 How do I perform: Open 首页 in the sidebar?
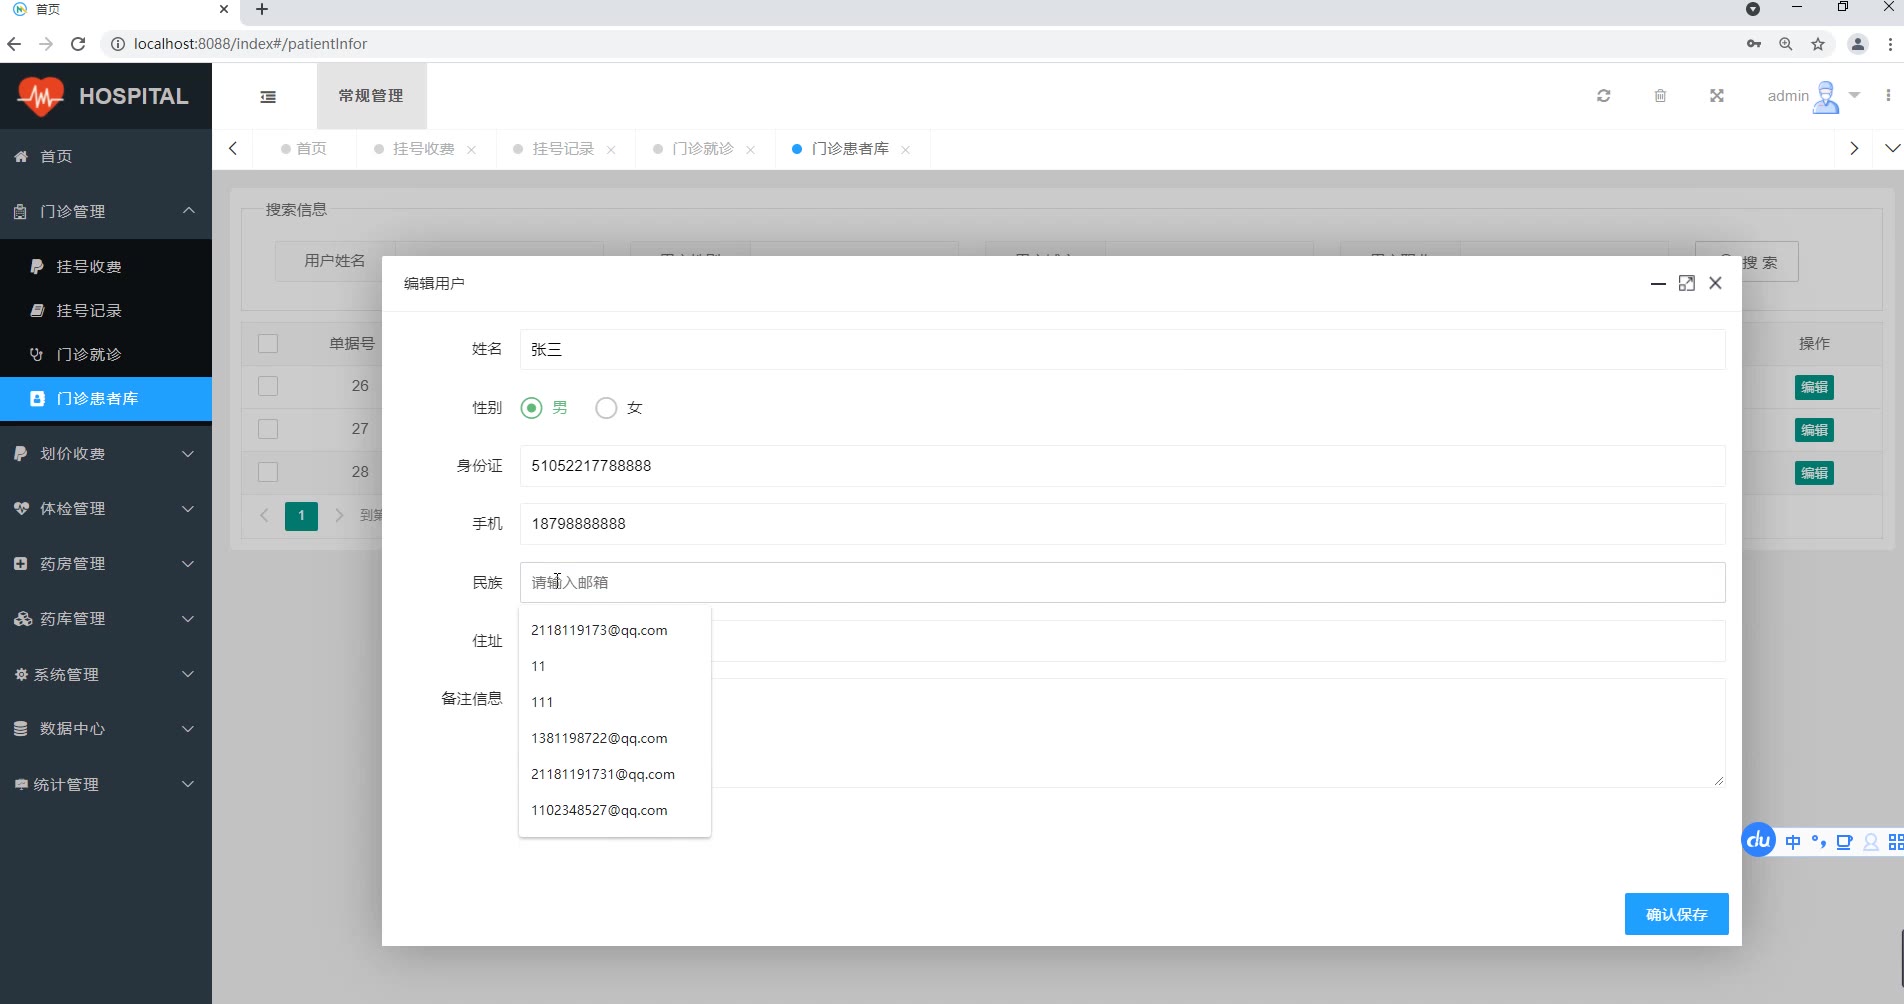point(106,157)
